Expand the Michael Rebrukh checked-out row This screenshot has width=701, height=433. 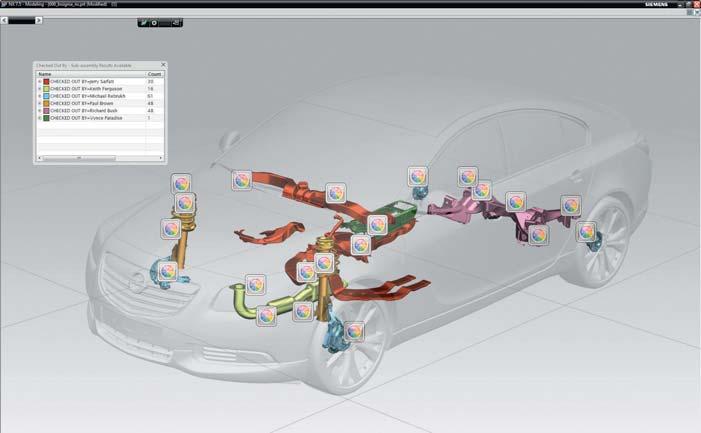point(39,96)
